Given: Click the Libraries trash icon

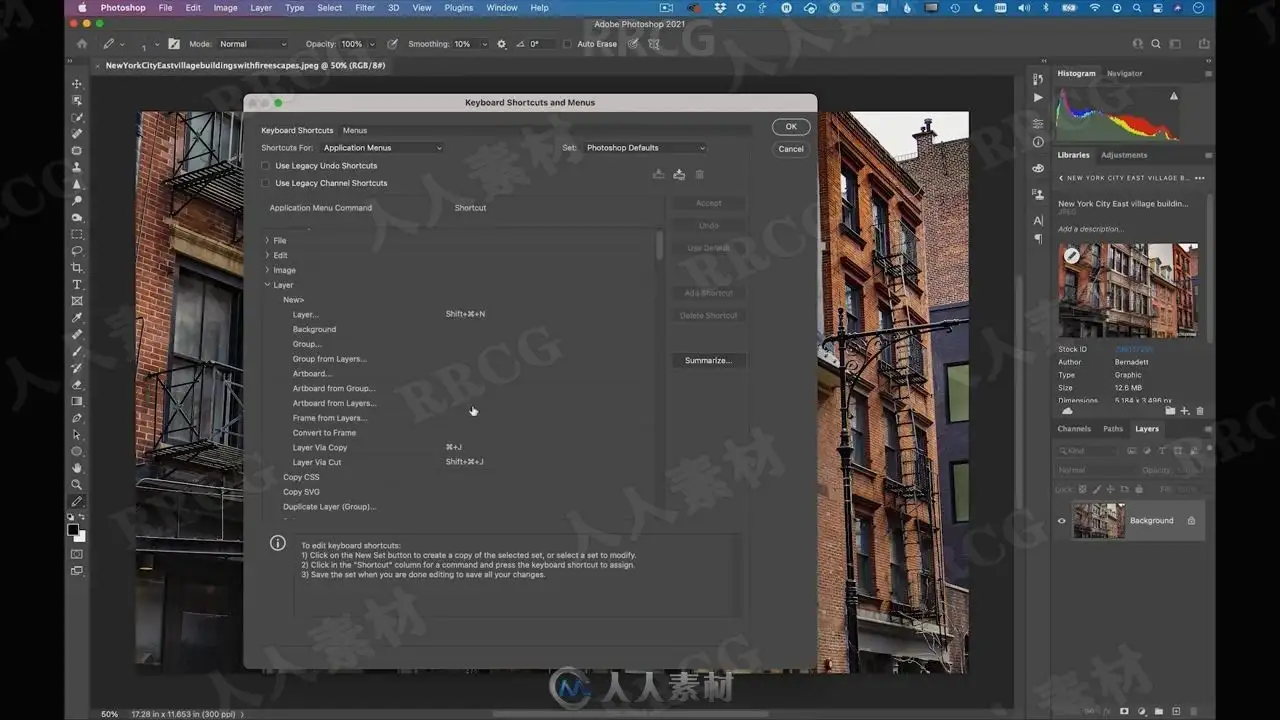Looking at the screenshot, I should pos(1200,411).
